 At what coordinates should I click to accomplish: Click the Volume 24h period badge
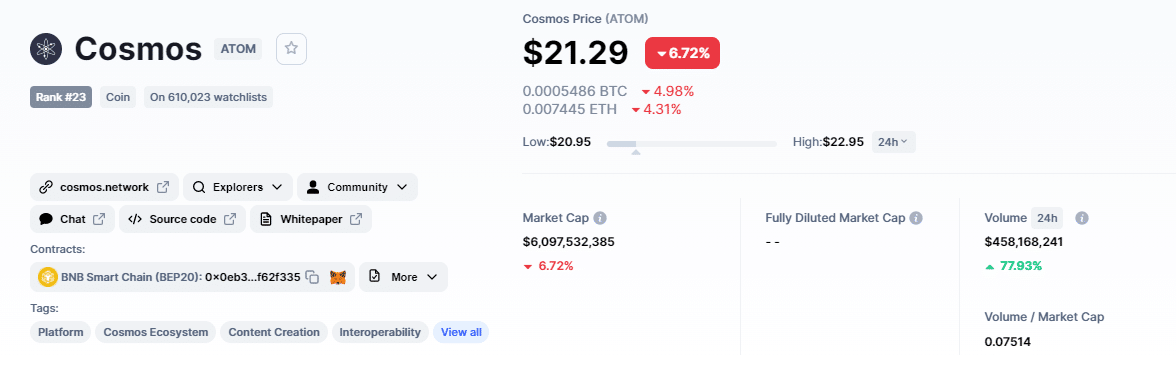pos(1047,218)
